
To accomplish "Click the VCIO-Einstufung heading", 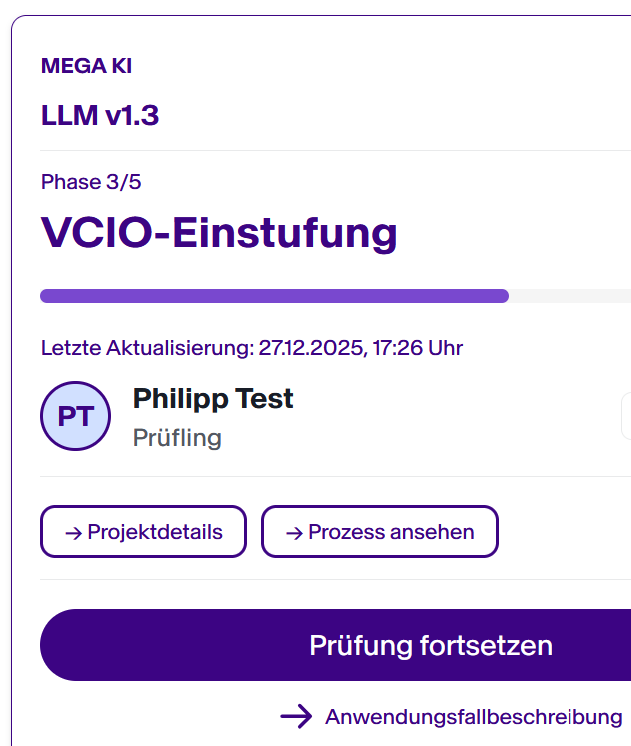I will 219,234.
